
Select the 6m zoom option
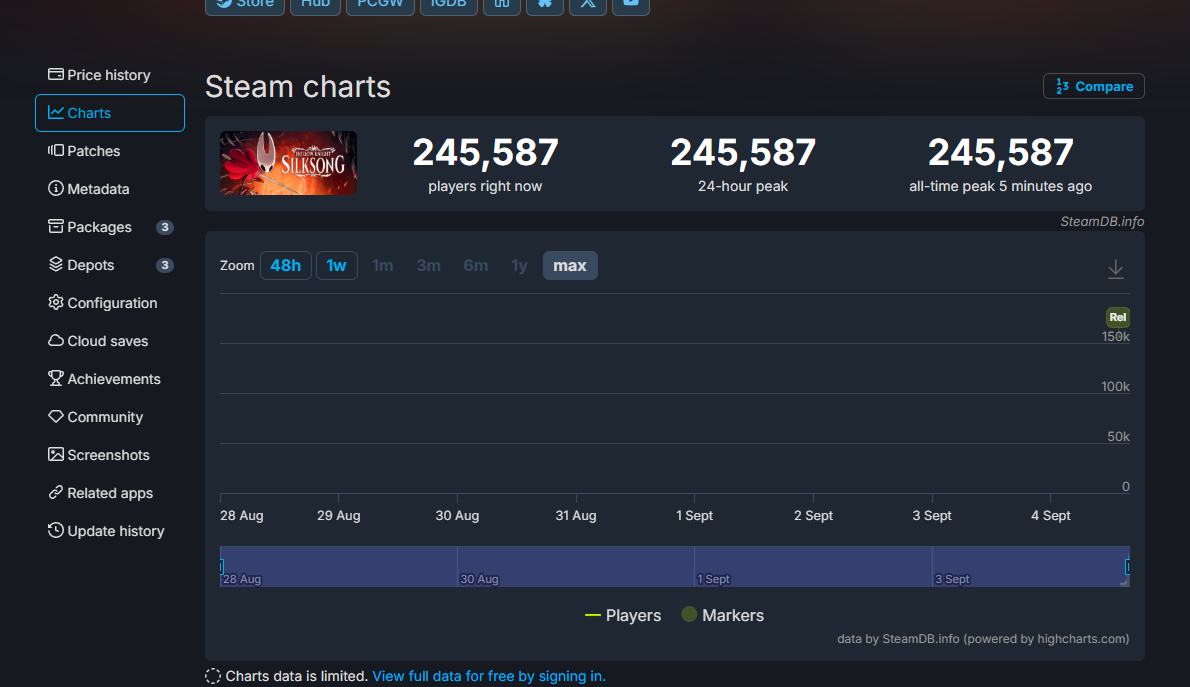click(476, 266)
